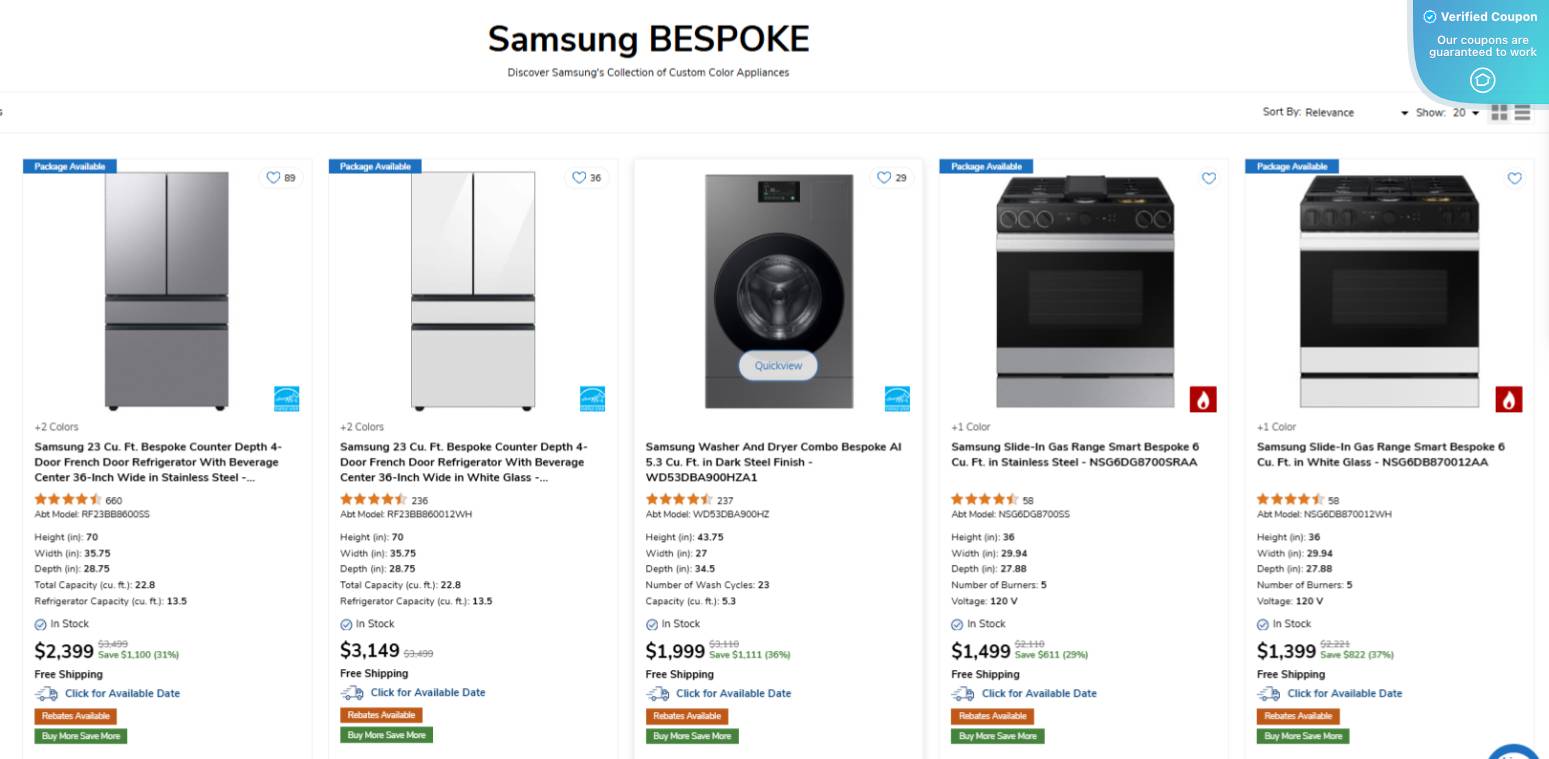
Task: Click Rebates Available on white glass refrigerator
Action: 381,715
